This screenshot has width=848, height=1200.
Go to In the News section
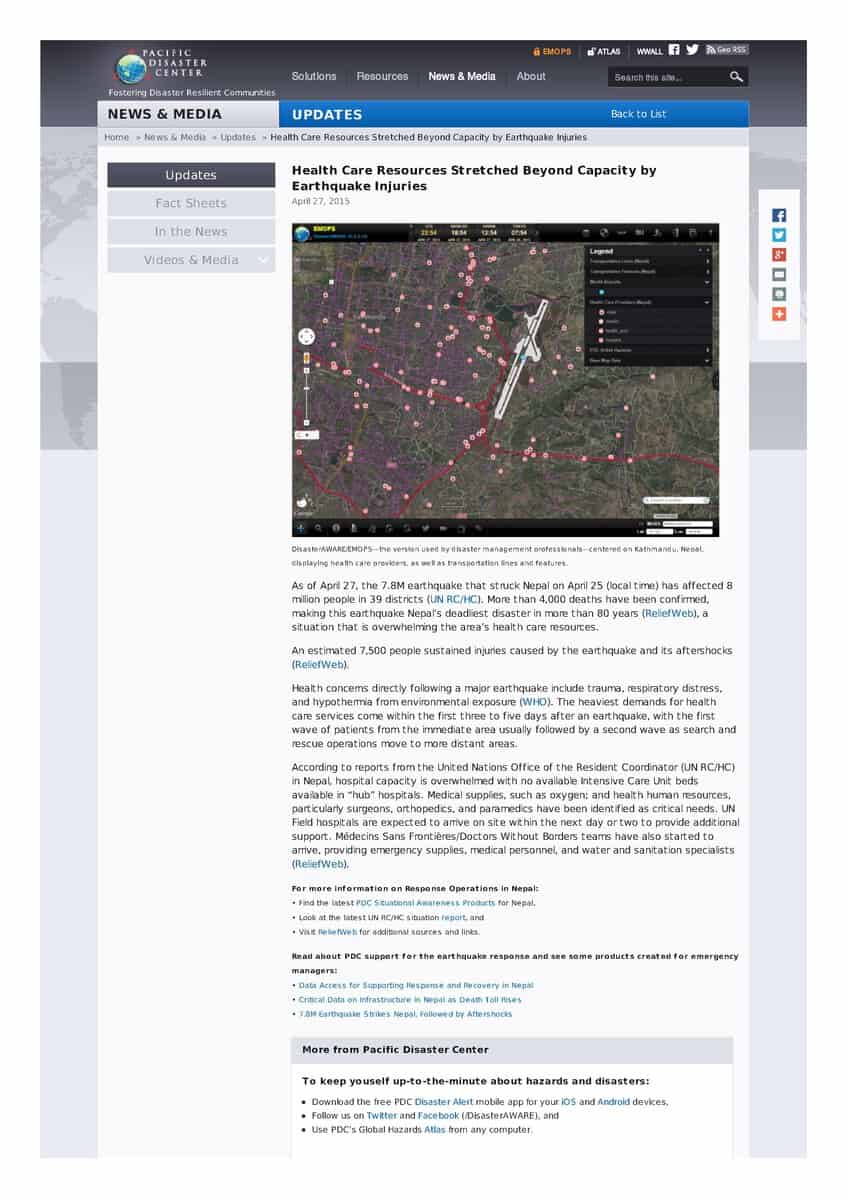[191, 232]
